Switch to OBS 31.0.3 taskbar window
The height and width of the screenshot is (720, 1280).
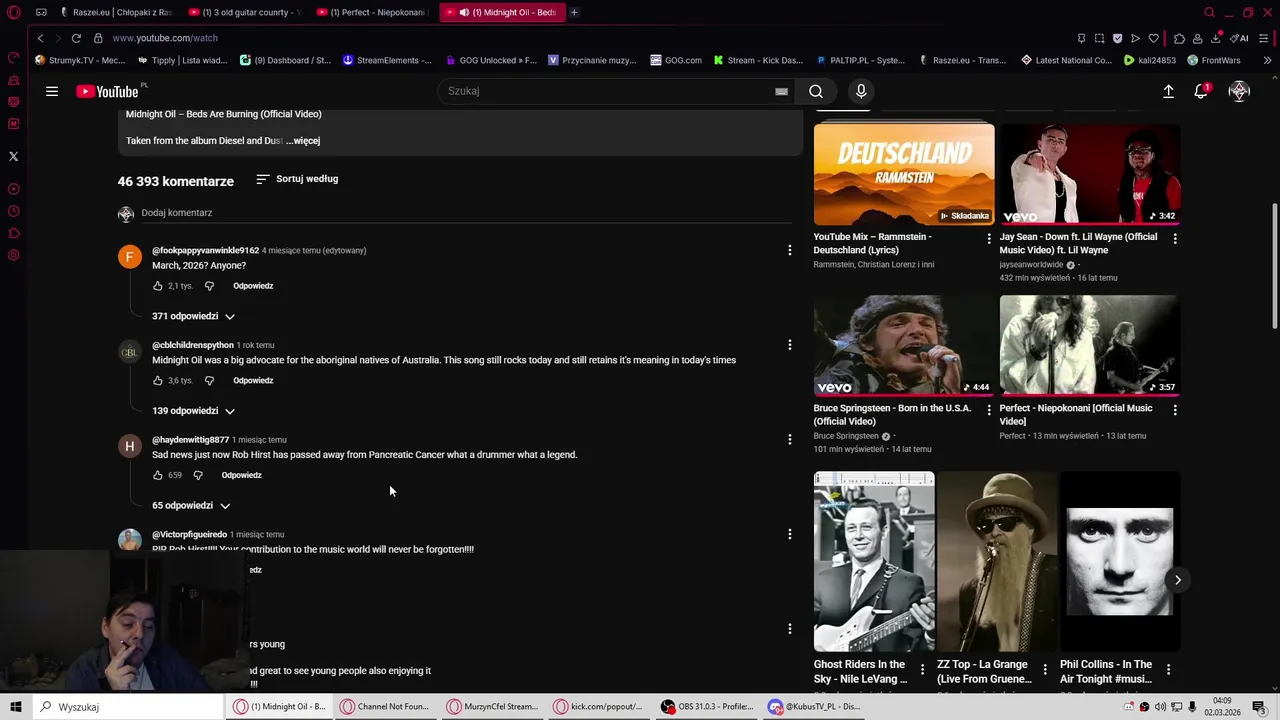click(x=707, y=707)
